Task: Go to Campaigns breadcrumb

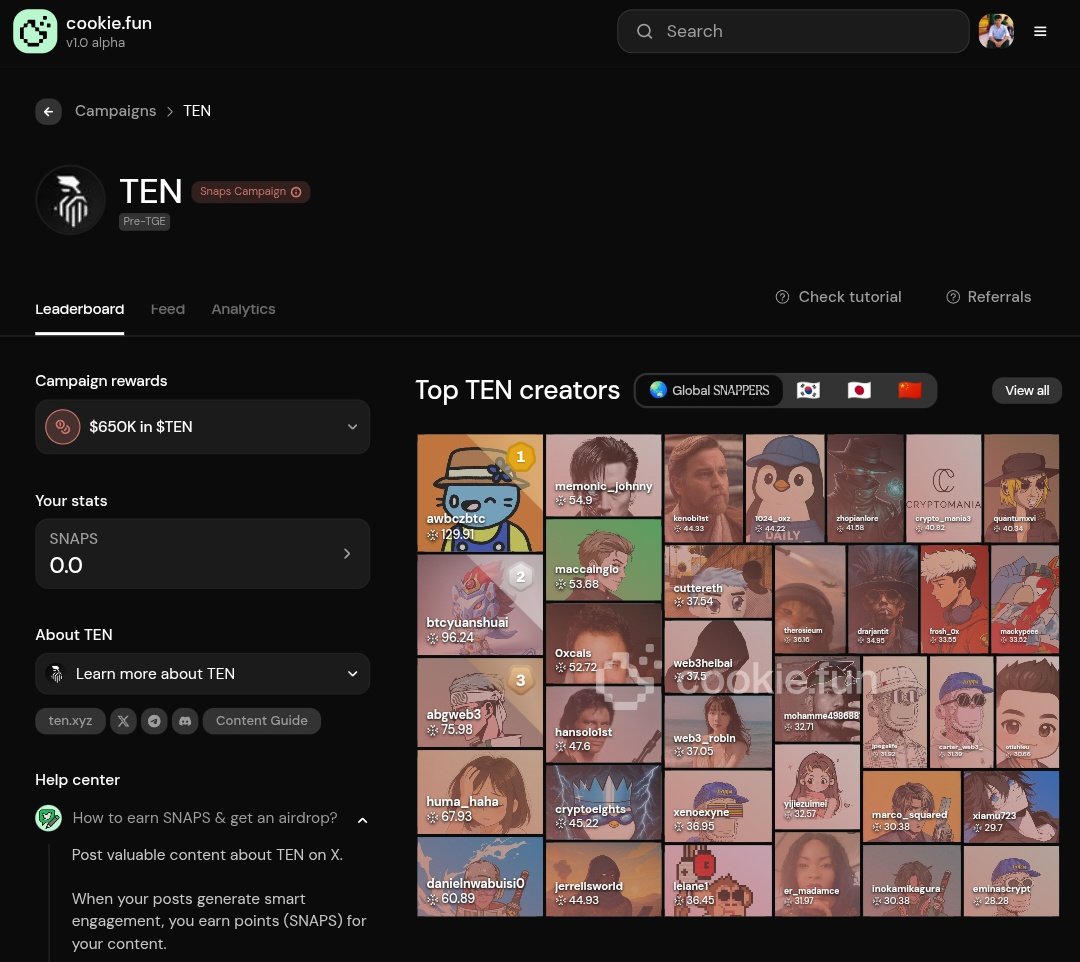Action: [116, 111]
